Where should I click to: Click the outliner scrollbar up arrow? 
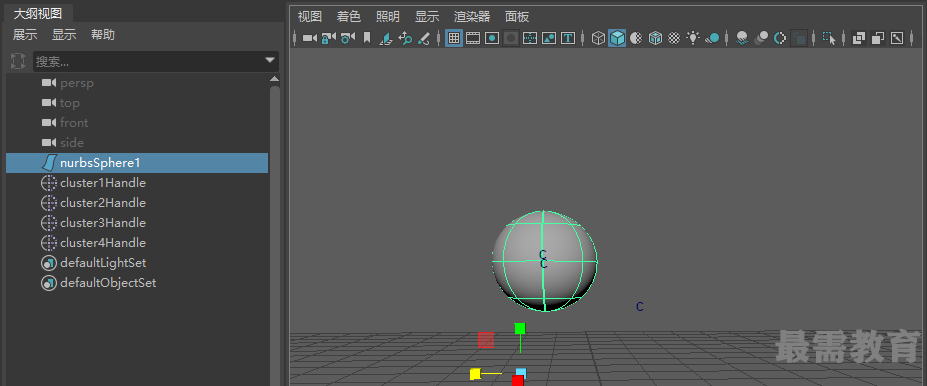(x=274, y=79)
